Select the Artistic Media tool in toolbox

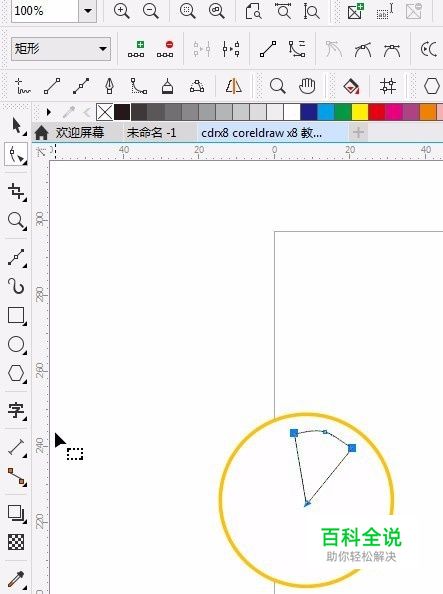tap(17, 286)
